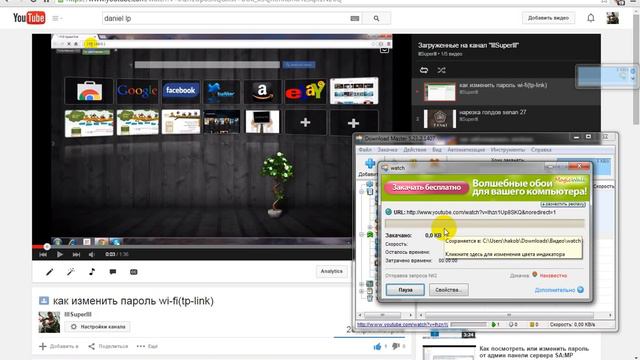640x360 pixels.
Task: Open the 'Справка' menu in Download Master
Action: (x=541, y=150)
